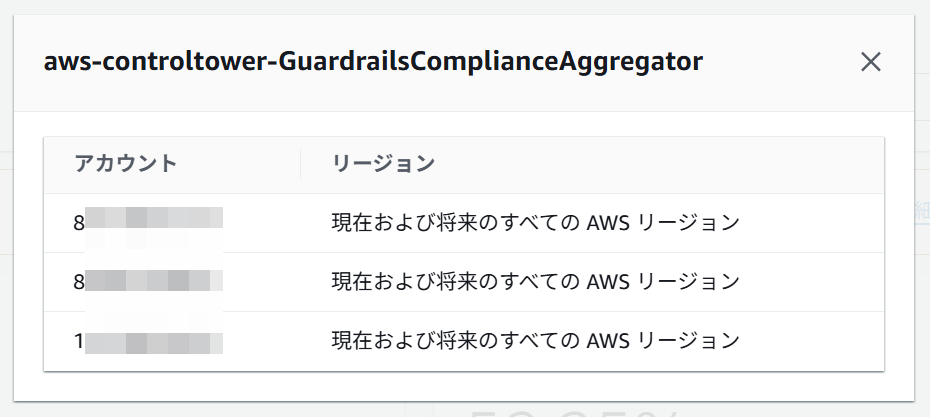Click the leading digit 8 in the first row
930x417 pixels.
[79, 222]
